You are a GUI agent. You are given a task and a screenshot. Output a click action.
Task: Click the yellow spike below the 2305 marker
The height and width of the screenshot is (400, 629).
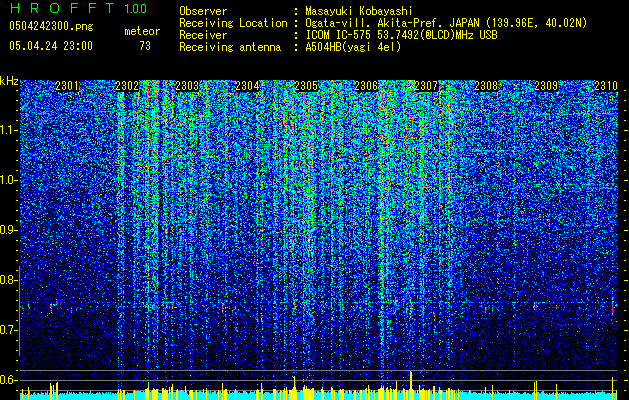295,388
